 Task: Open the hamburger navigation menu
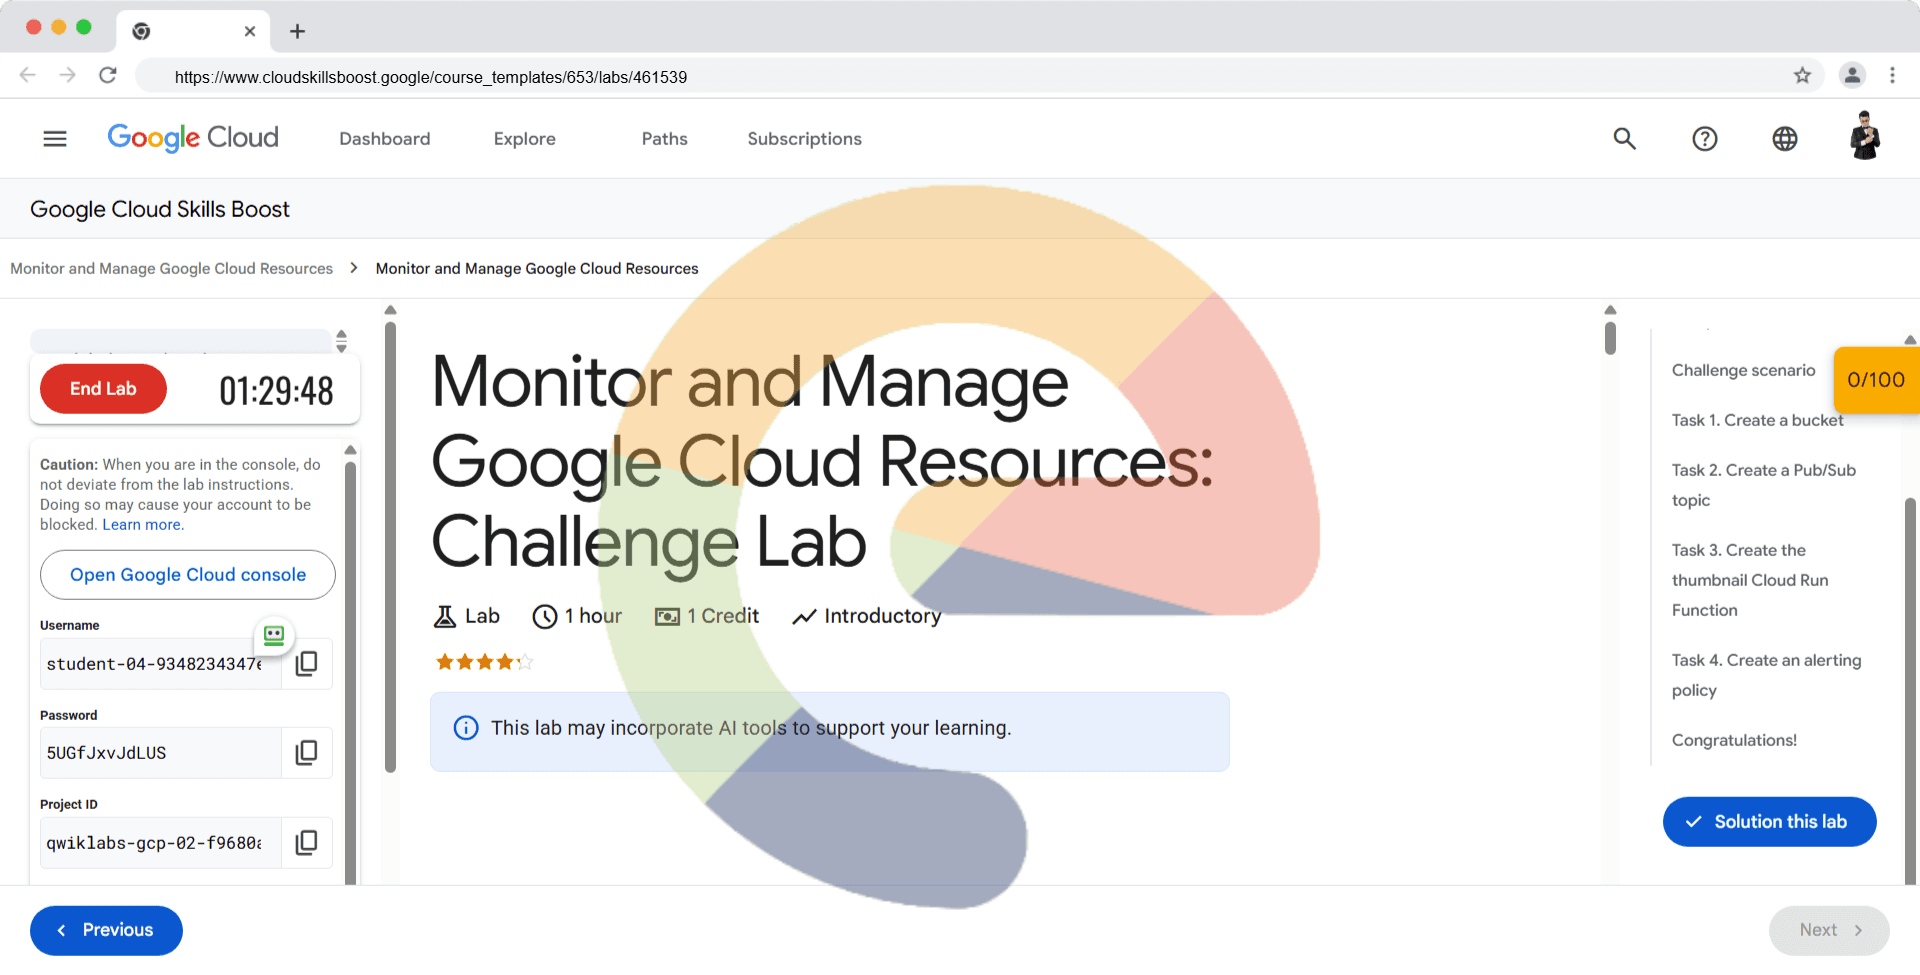click(55, 139)
